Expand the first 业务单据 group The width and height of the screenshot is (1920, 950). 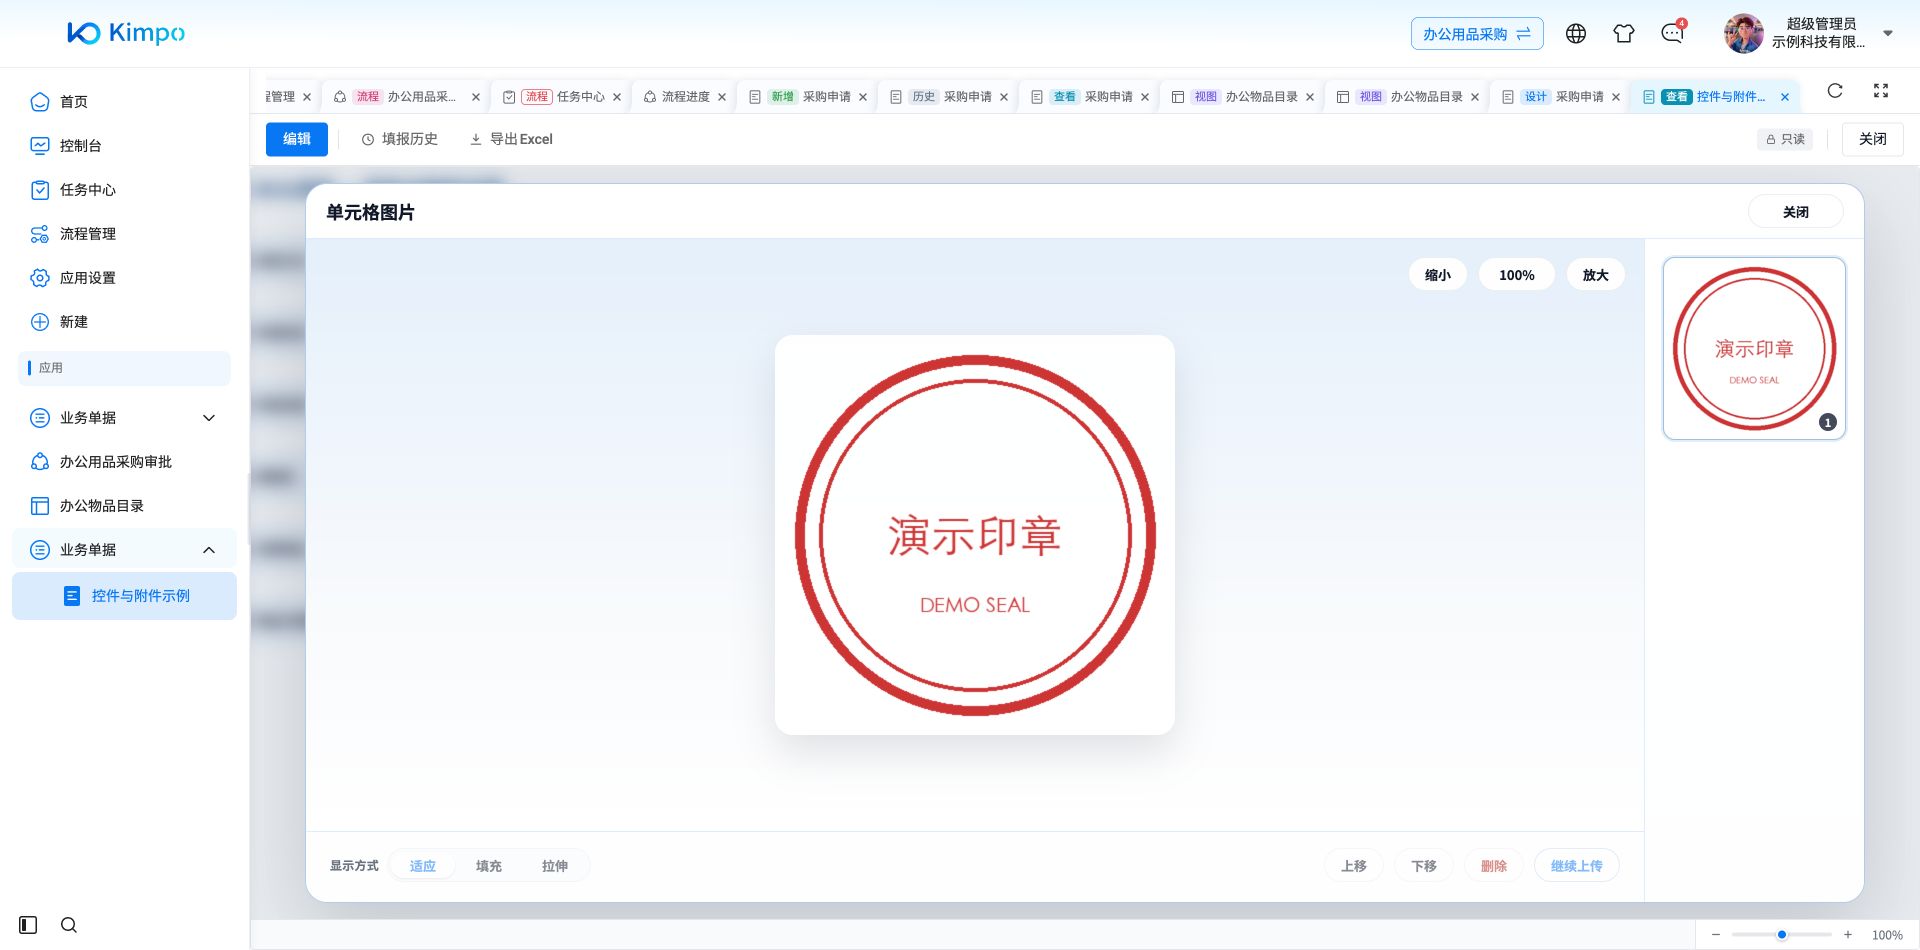[x=124, y=418]
